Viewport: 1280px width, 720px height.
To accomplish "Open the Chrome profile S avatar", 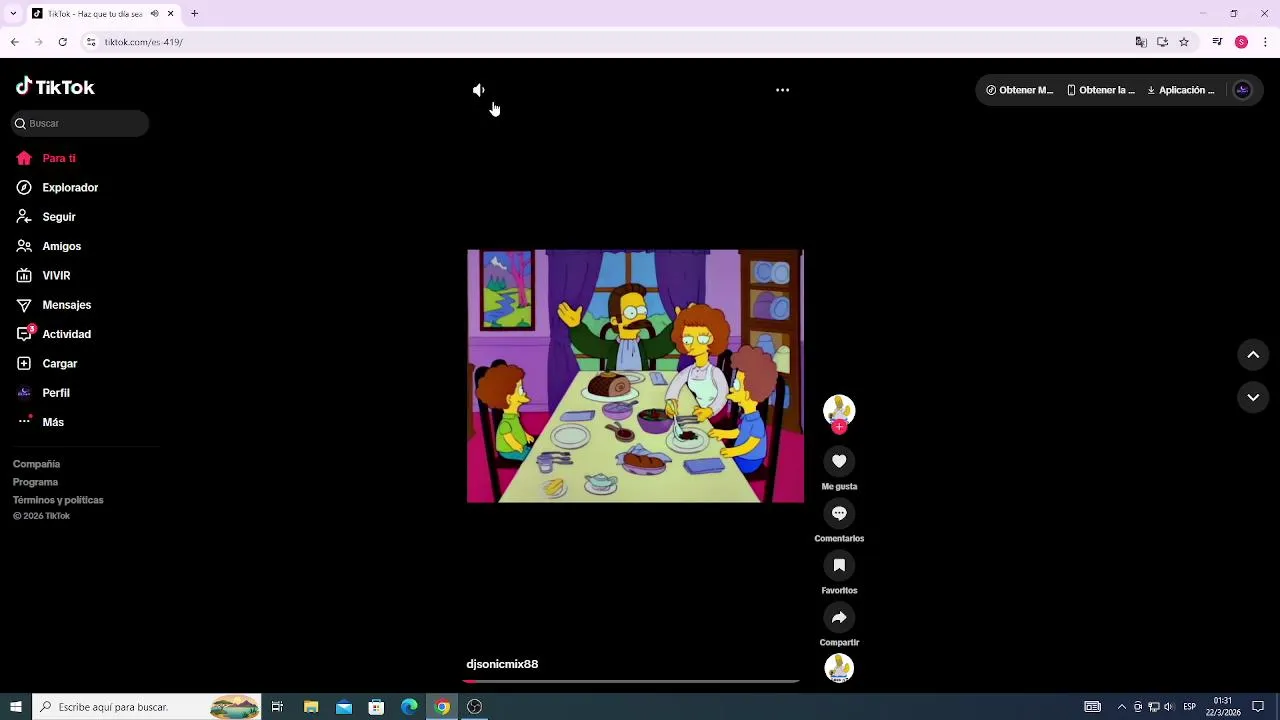I will coord(1241,42).
